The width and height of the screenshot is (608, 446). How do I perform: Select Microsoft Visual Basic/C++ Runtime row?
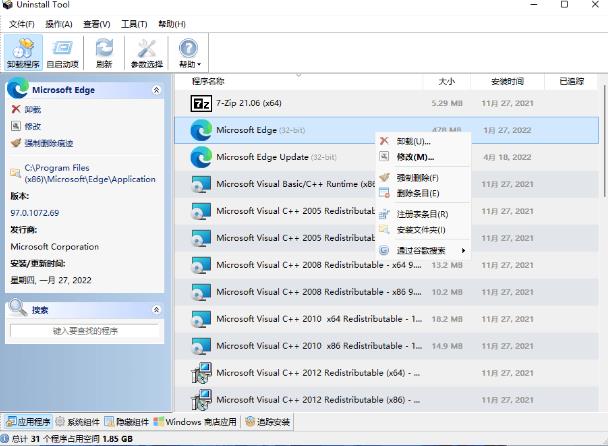click(386, 184)
